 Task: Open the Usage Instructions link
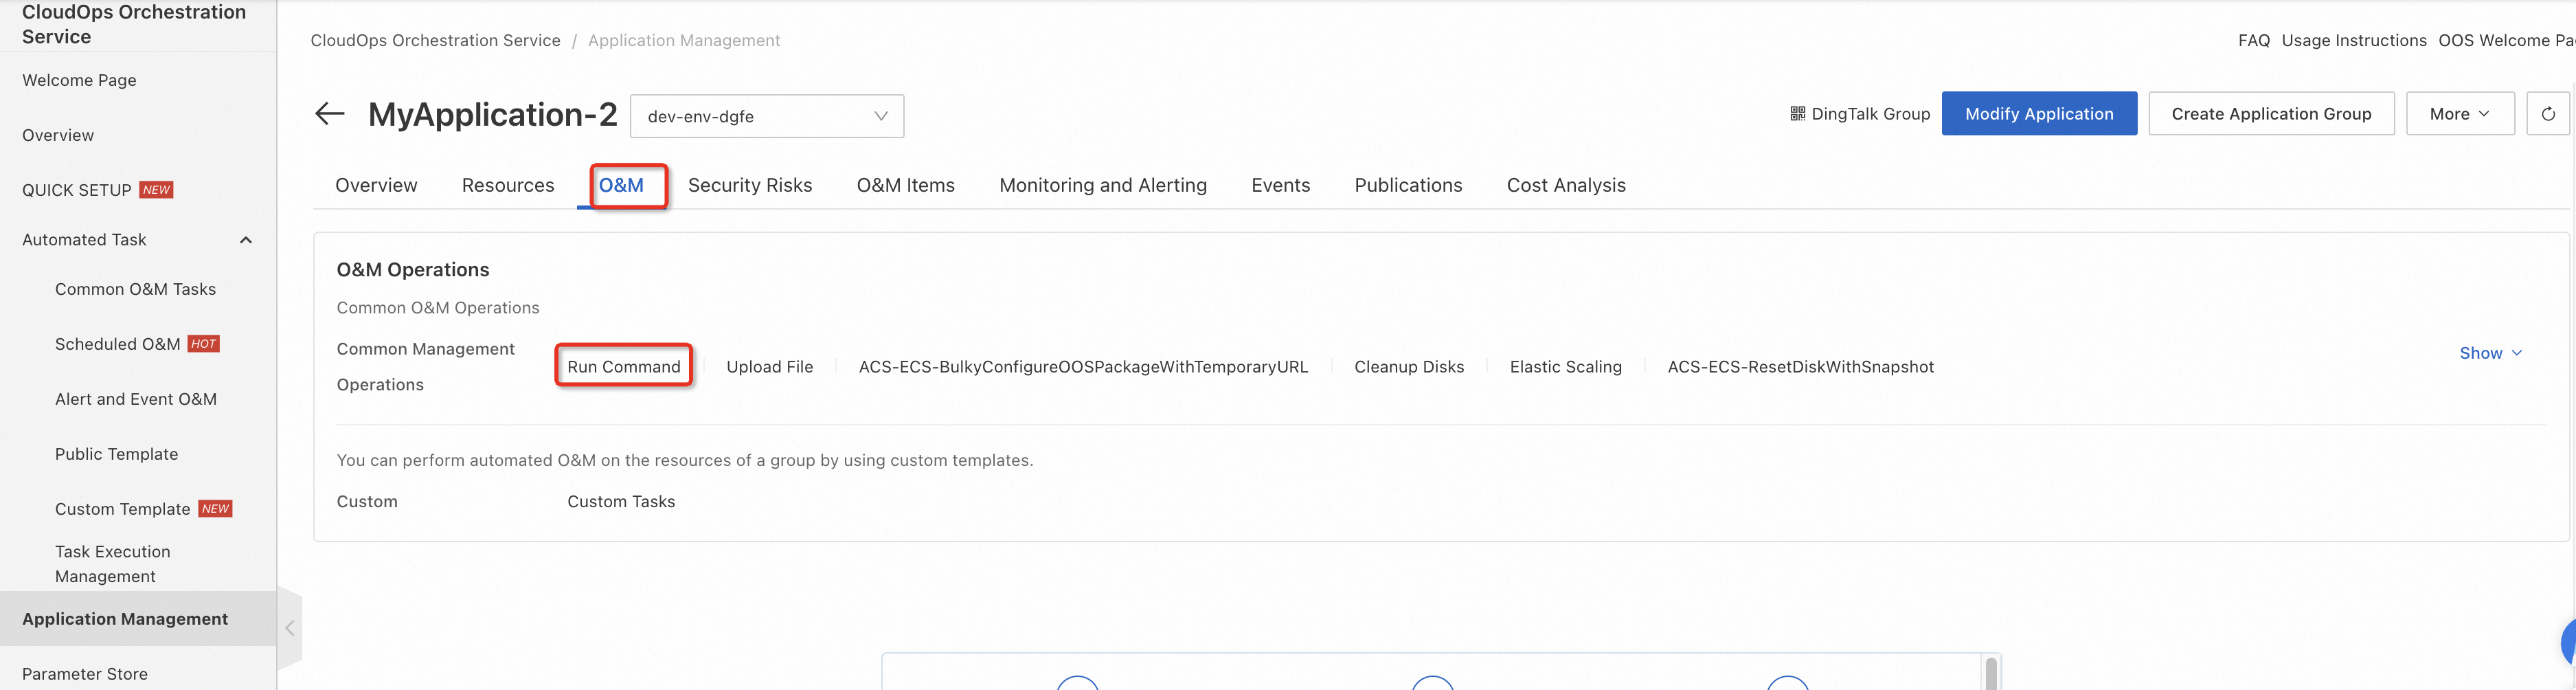(2354, 40)
